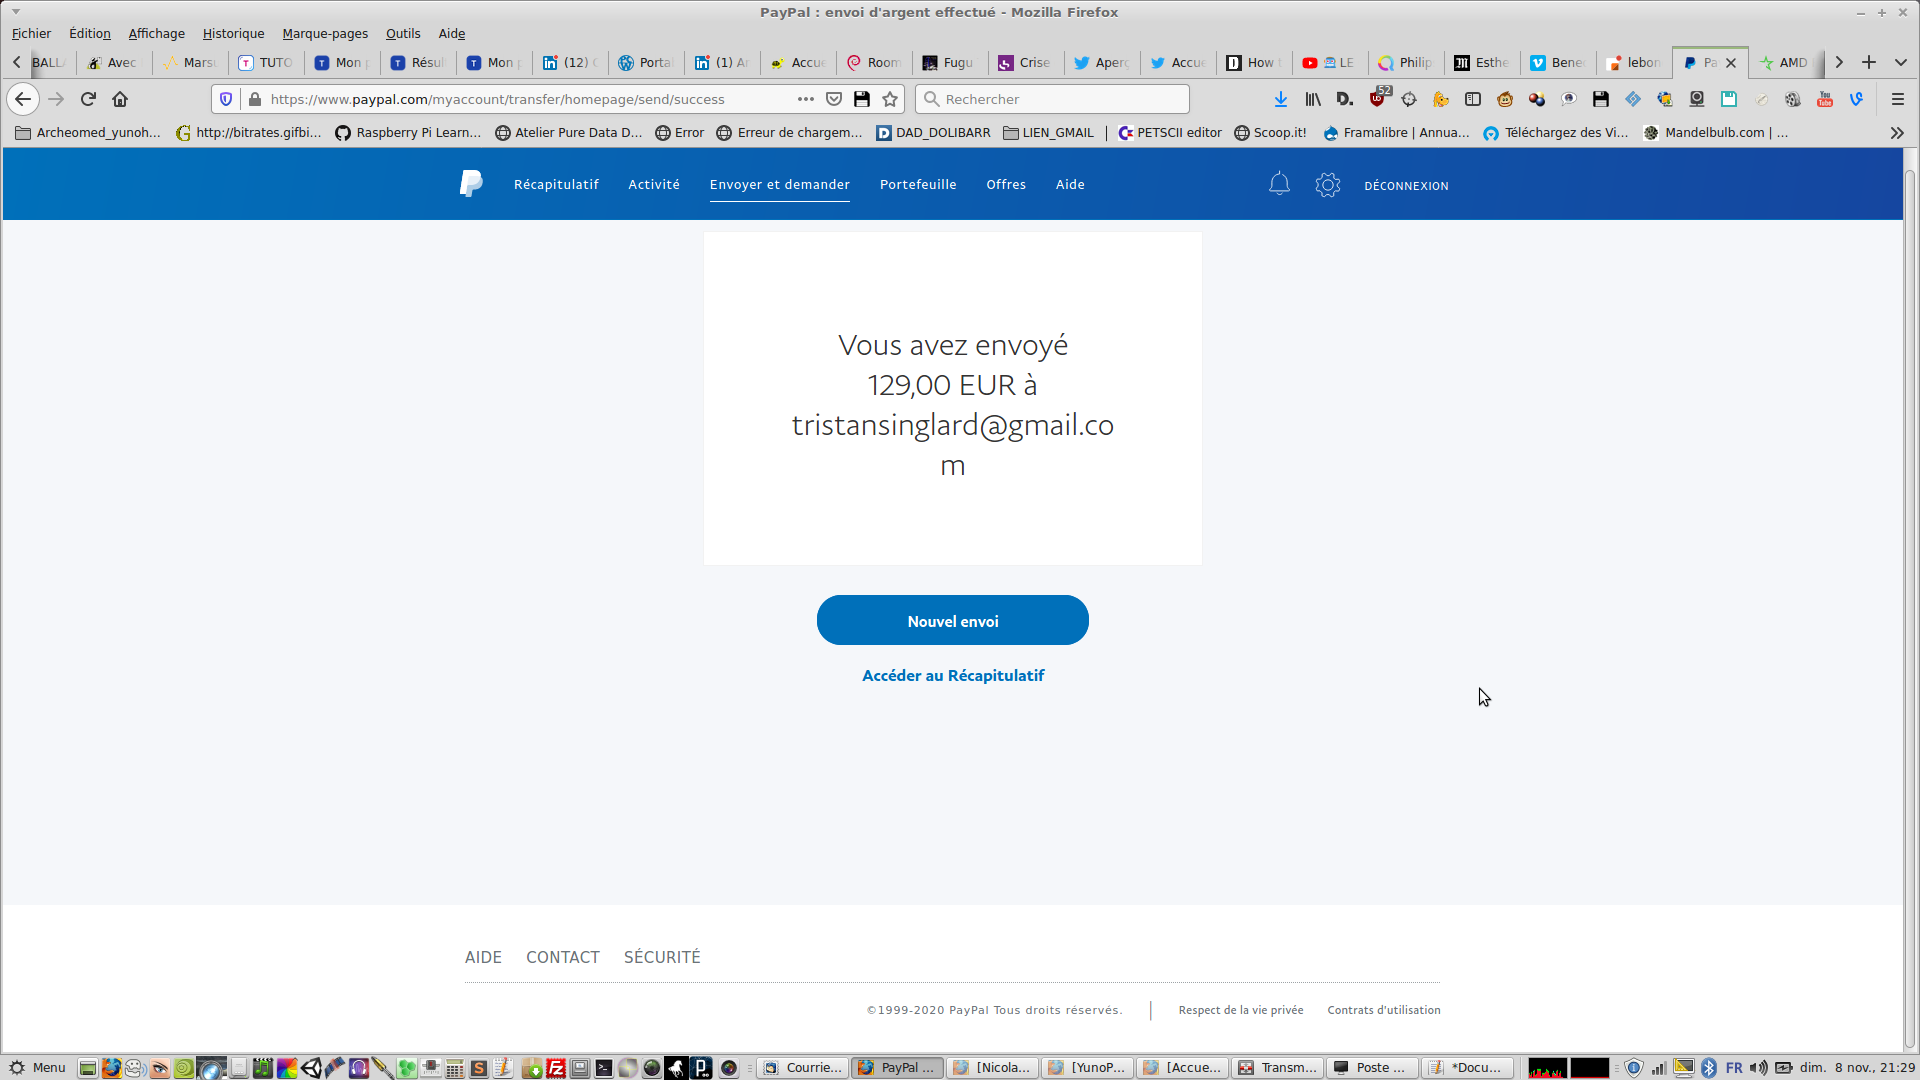Screen dimensions: 1920x1080
Task: Open Firefox downloads arrow
Action: coord(1280,99)
